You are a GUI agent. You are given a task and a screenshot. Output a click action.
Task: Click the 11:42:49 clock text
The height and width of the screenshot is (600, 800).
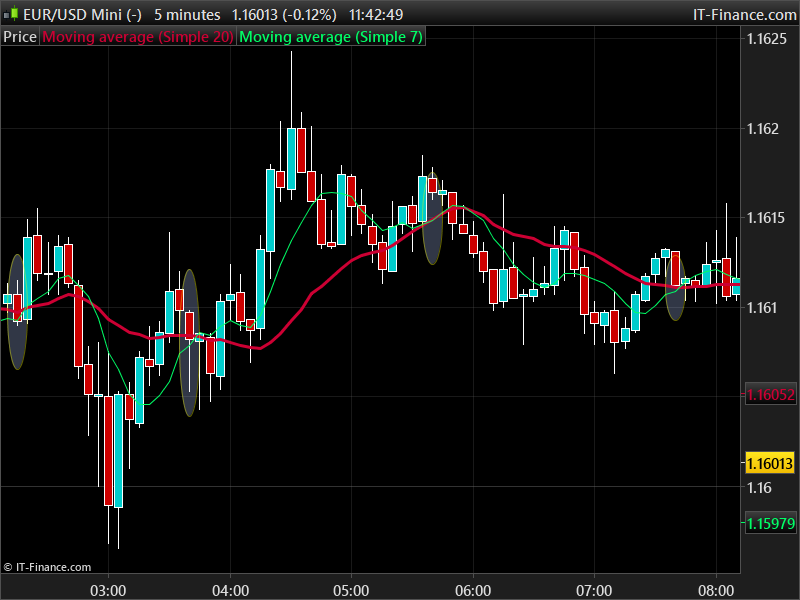point(376,14)
